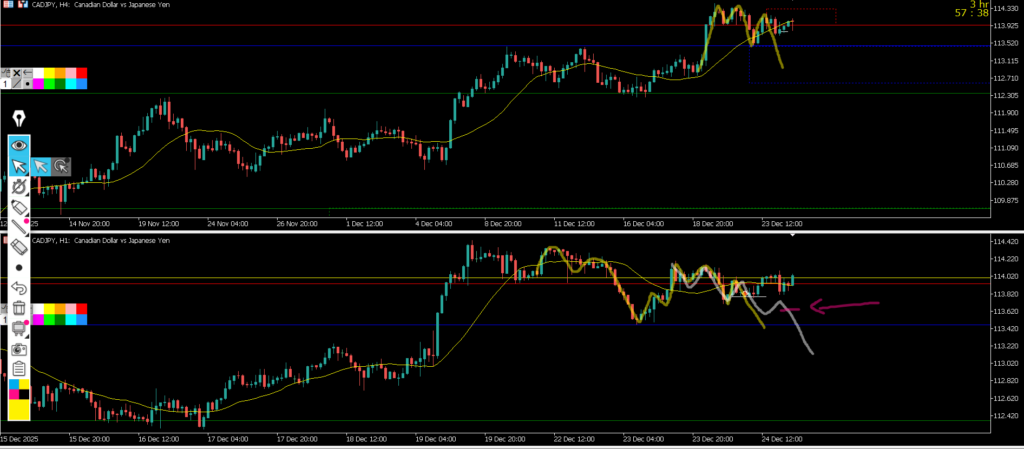The width and height of the screenshot is (1024, 449).
Task: Select the straight line tool with pink dot
Action: pos(19,227)
